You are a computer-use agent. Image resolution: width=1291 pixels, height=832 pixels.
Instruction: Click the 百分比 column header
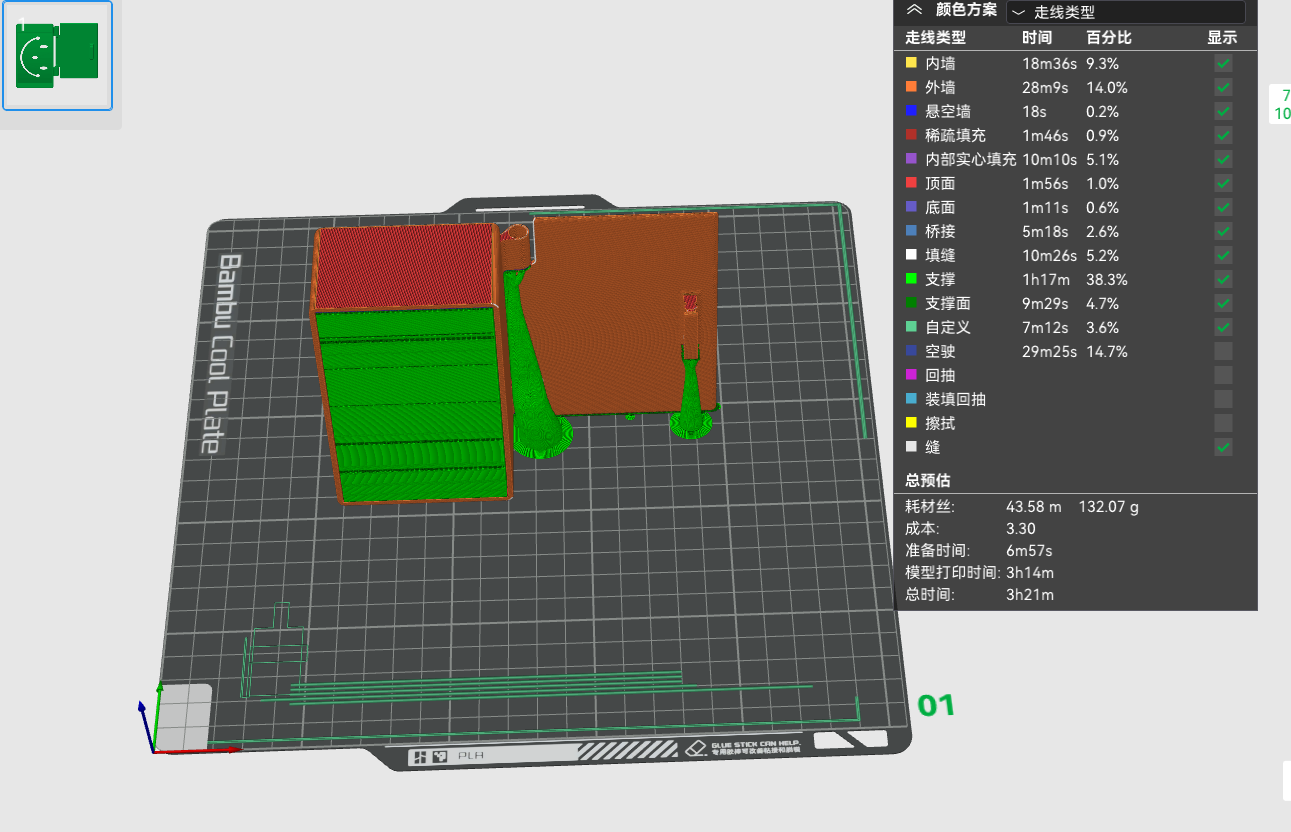1109,38
